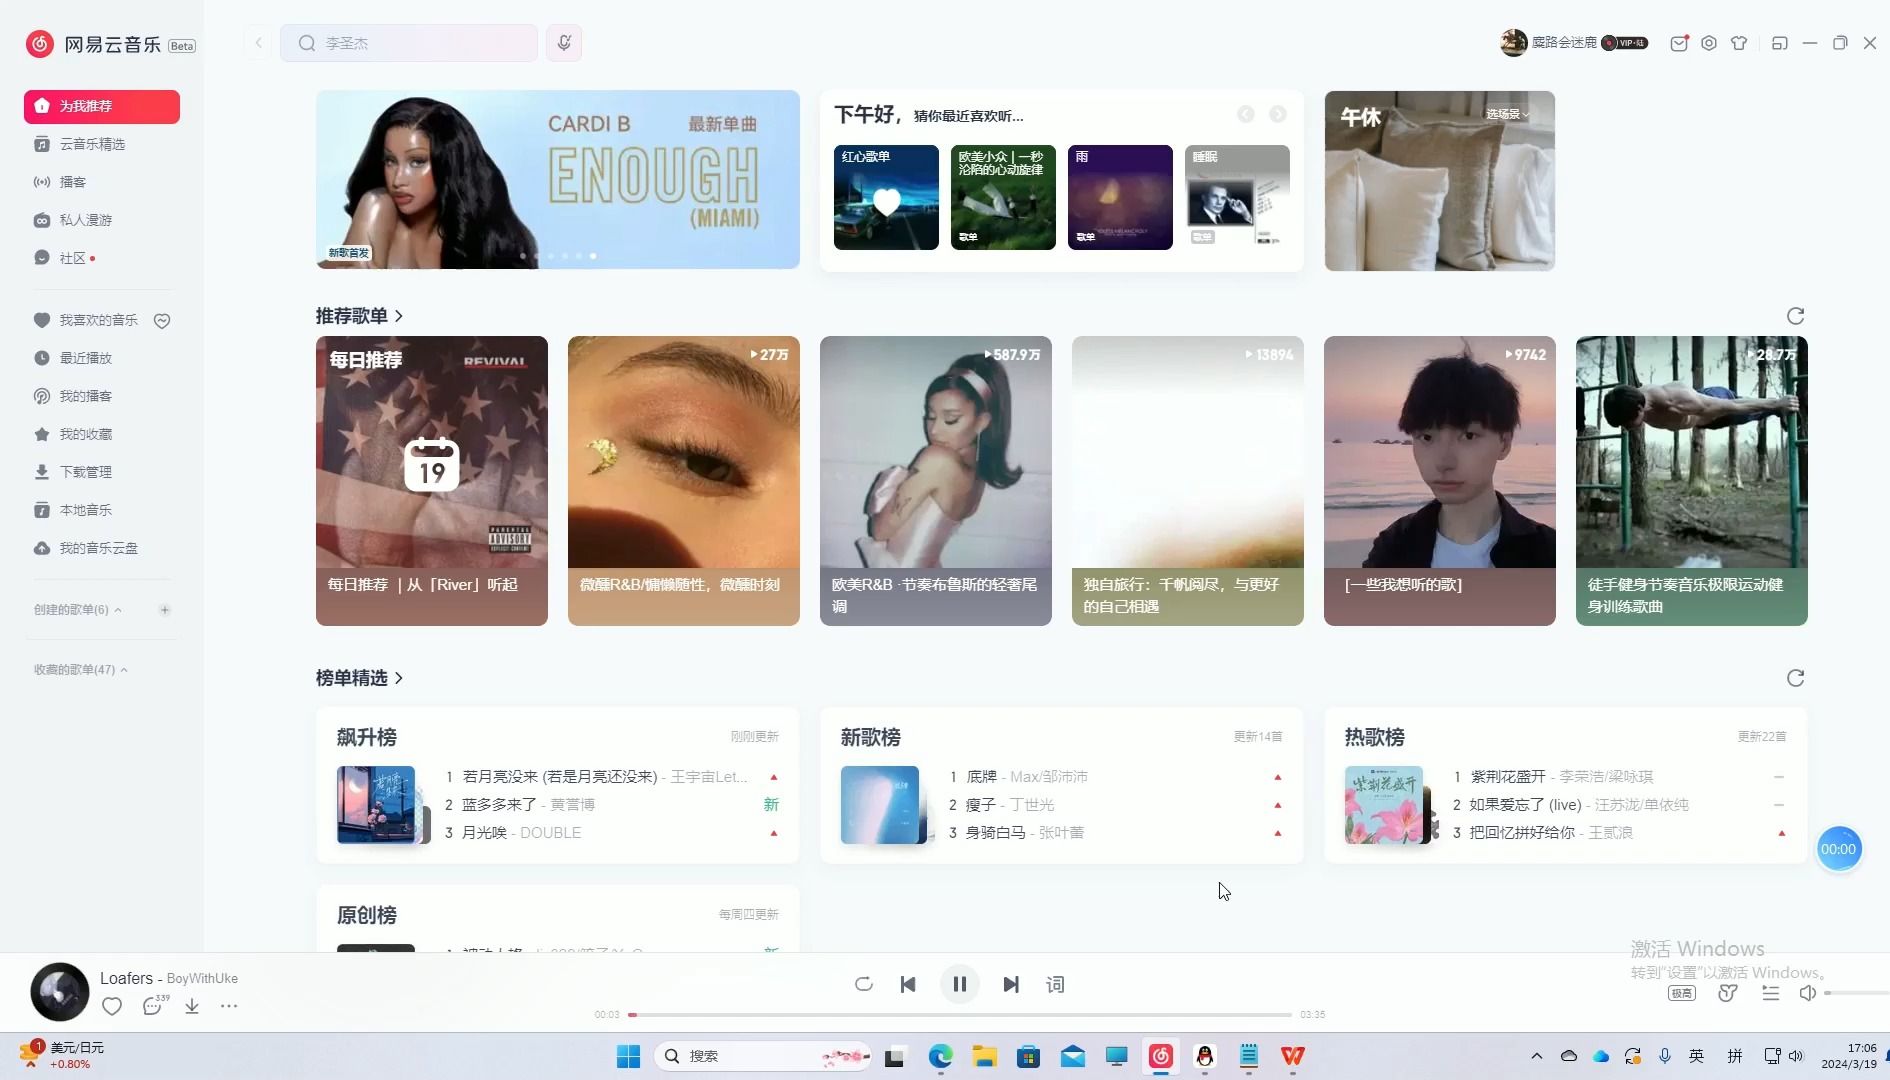1890x1080 pixels.
Task: Expand the 推荐歌单 section heading
Action: [360, 316]
